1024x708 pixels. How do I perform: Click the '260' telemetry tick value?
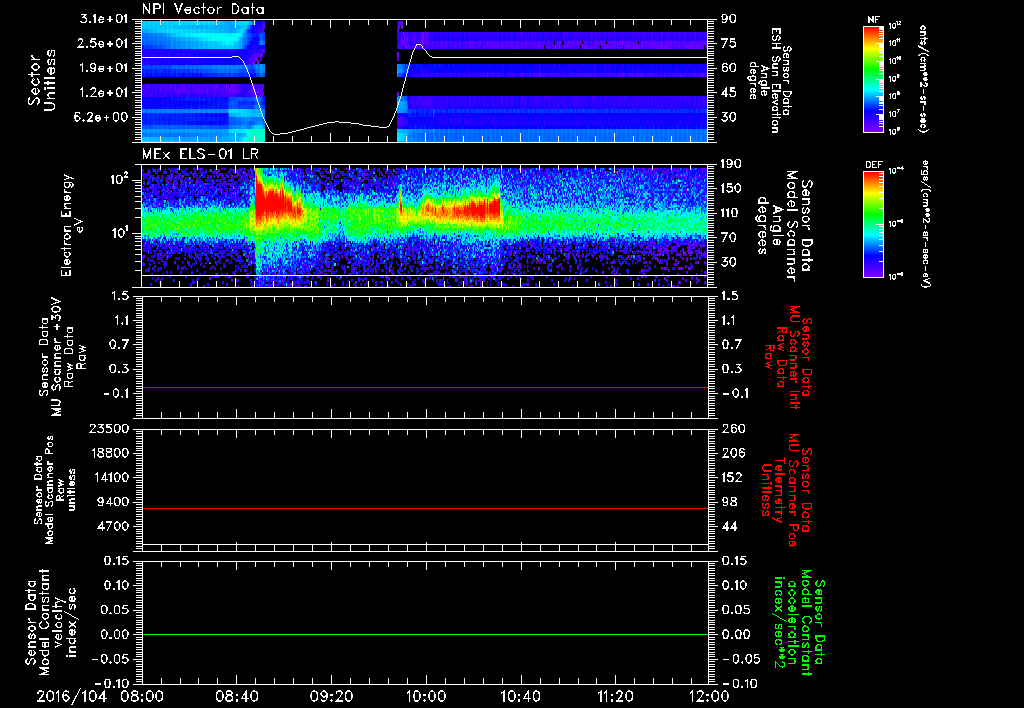click(x=732, y=429)
